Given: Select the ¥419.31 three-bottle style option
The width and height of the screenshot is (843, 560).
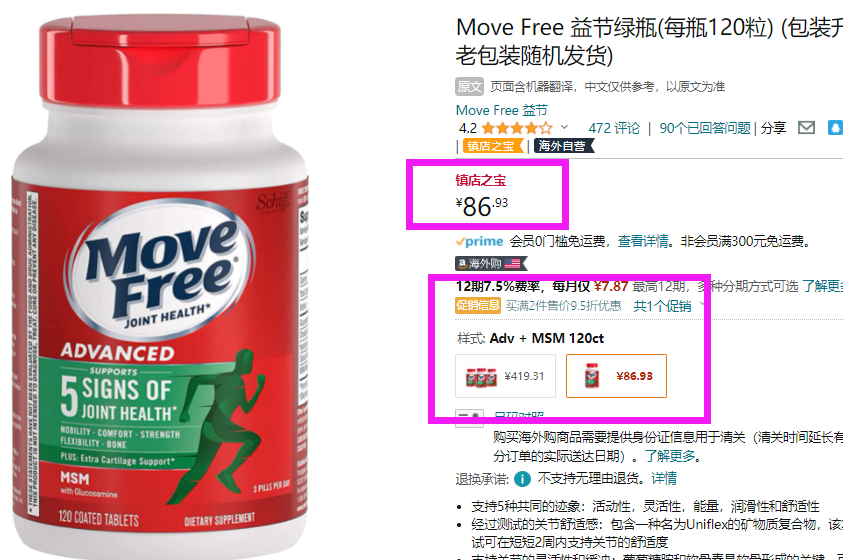Looking at the screenshot, I should [x=505, y=376].
